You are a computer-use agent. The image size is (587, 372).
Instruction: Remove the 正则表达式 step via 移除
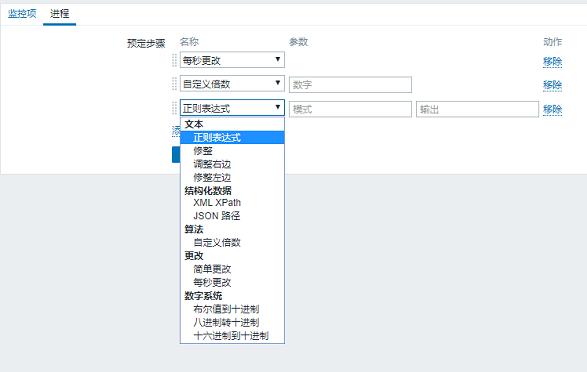tap(553, 110)
